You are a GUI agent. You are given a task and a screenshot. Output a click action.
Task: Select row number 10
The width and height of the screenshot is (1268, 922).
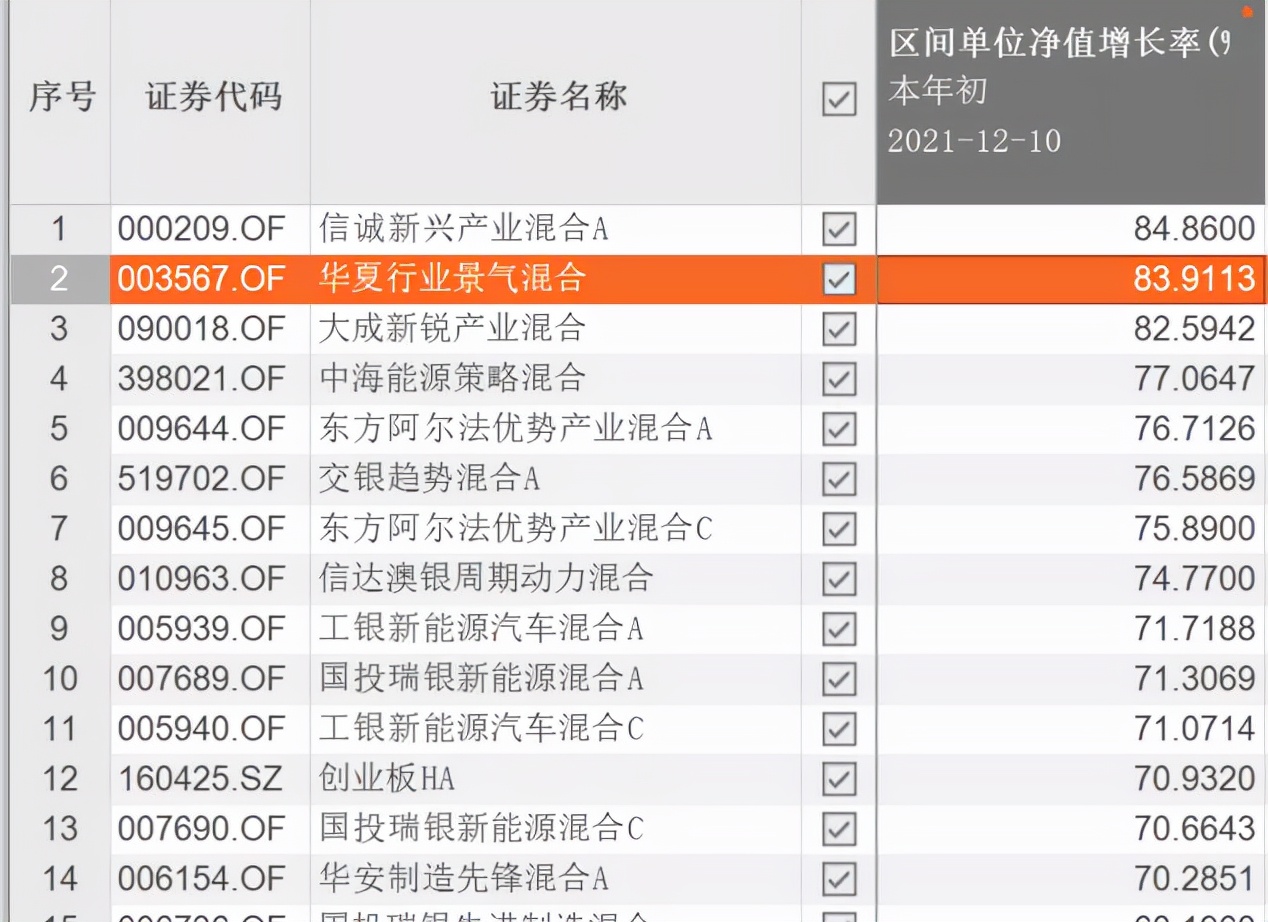pos(59,679)
